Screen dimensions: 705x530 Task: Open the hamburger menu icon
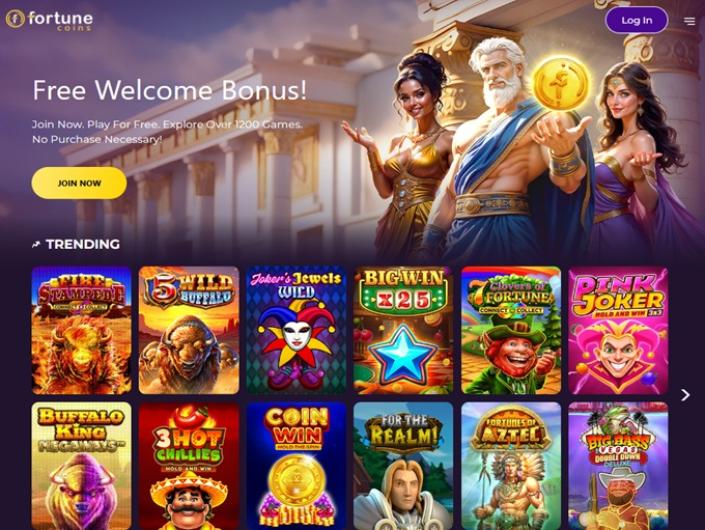[689, 21]
